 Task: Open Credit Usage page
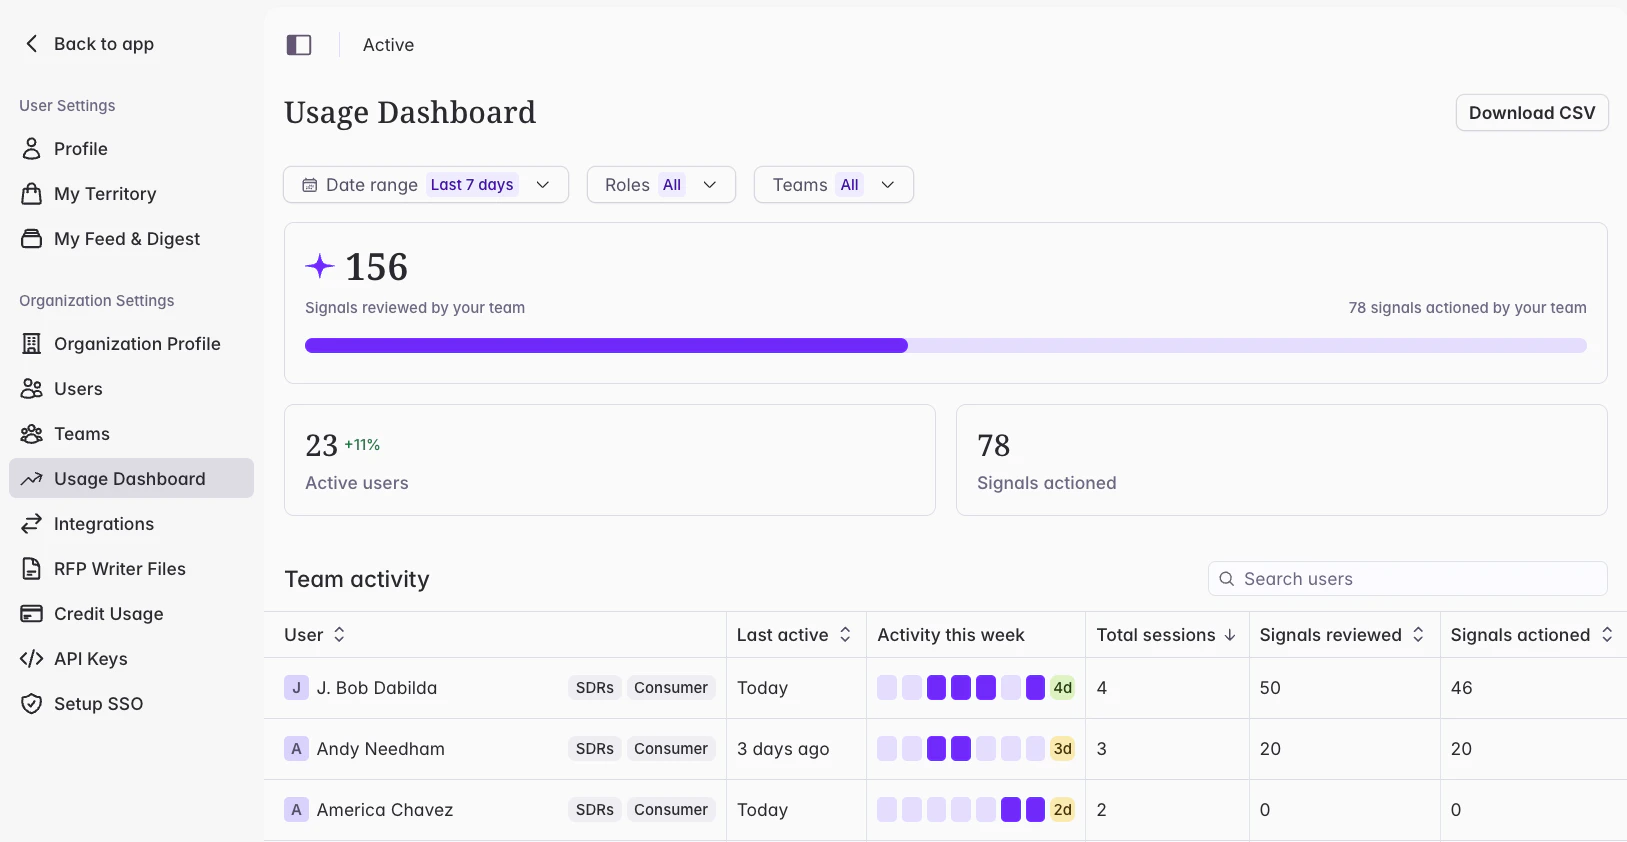click(x=131, y=613)
